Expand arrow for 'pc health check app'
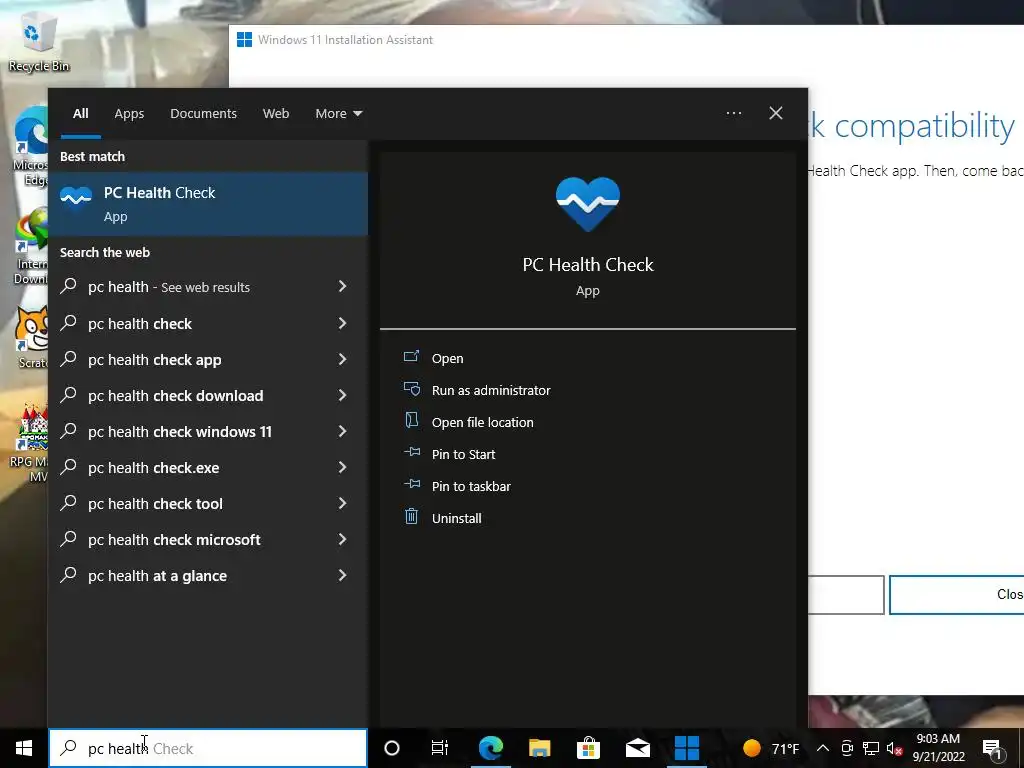The width and height of the screenshot is (1024, 768). tap(342, 359)
